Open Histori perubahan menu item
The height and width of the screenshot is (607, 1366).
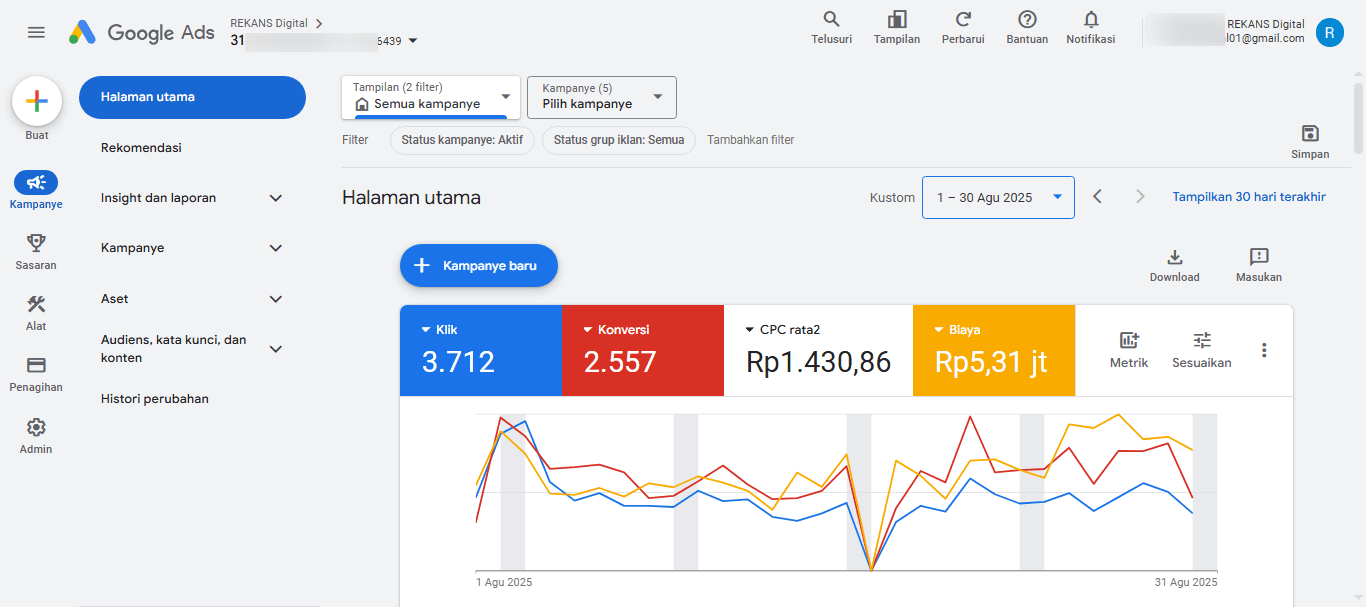[x=155, y=399]
